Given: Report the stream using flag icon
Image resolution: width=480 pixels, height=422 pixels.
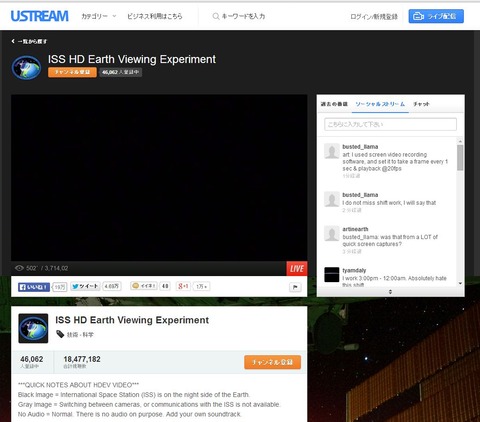Looking at the screenshot, I should (x=295, y=287).
